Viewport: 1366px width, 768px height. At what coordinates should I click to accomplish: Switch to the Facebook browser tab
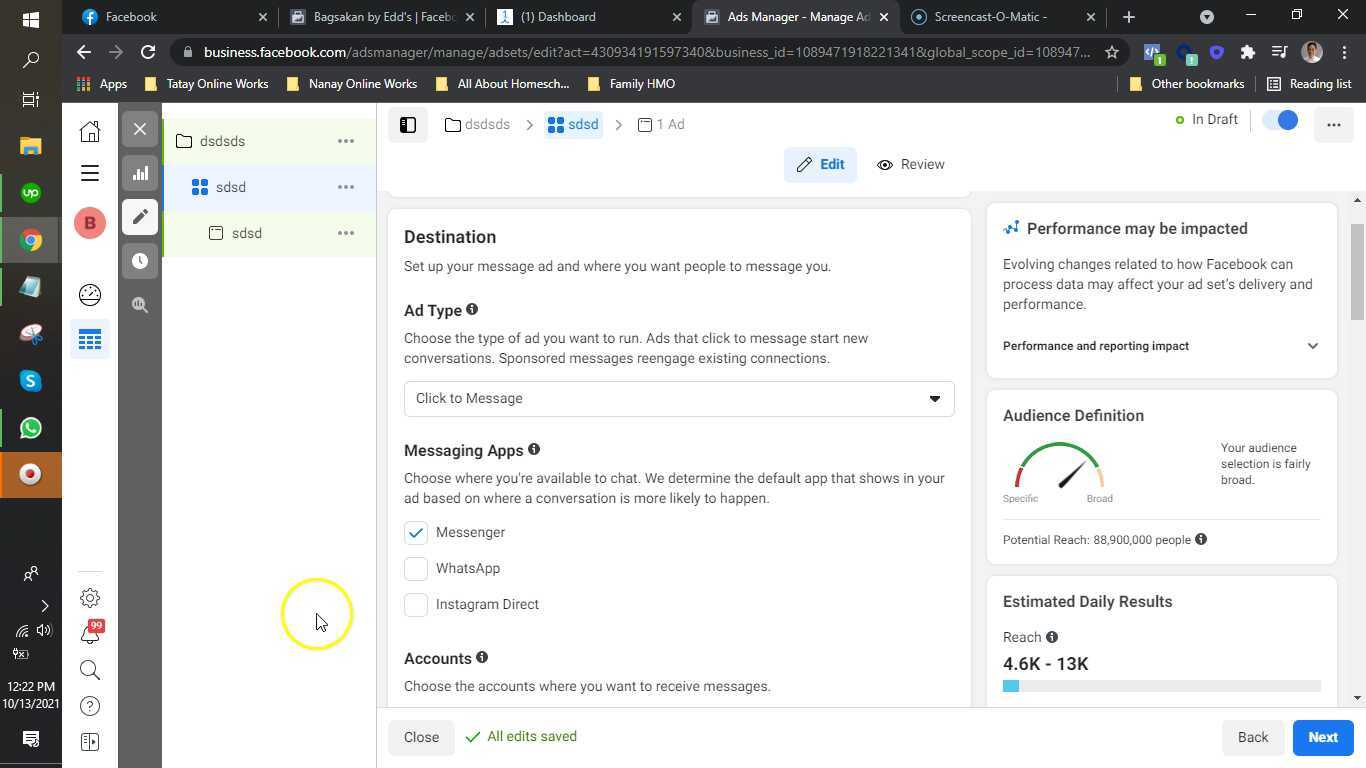pos(175,17)
